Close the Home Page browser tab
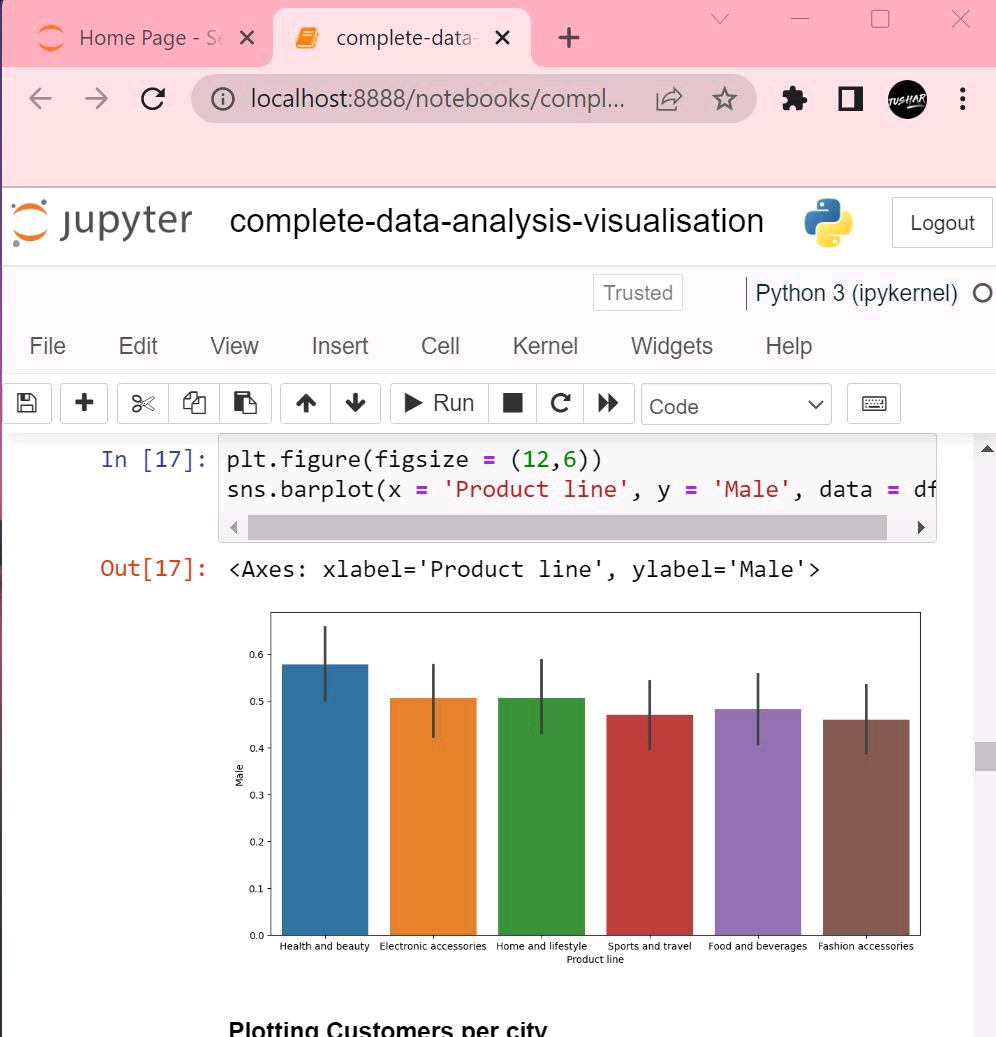Viewport: 996px width, 1037px height. [247, 38]
